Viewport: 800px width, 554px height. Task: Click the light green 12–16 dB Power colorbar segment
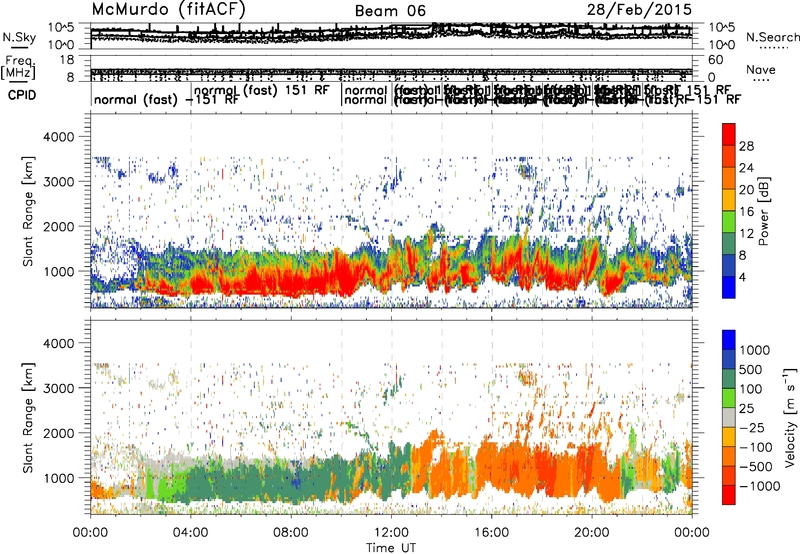coord(729,221)
